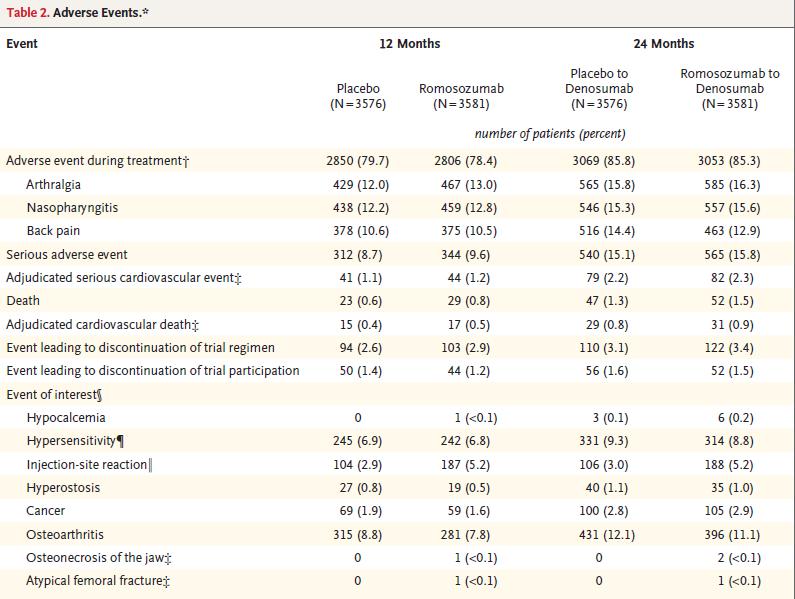Screen dimensions: 795x599
Task: Click the 'number of patients (percent)' caption
Action: pyautogui.click(x=550, y=134)
